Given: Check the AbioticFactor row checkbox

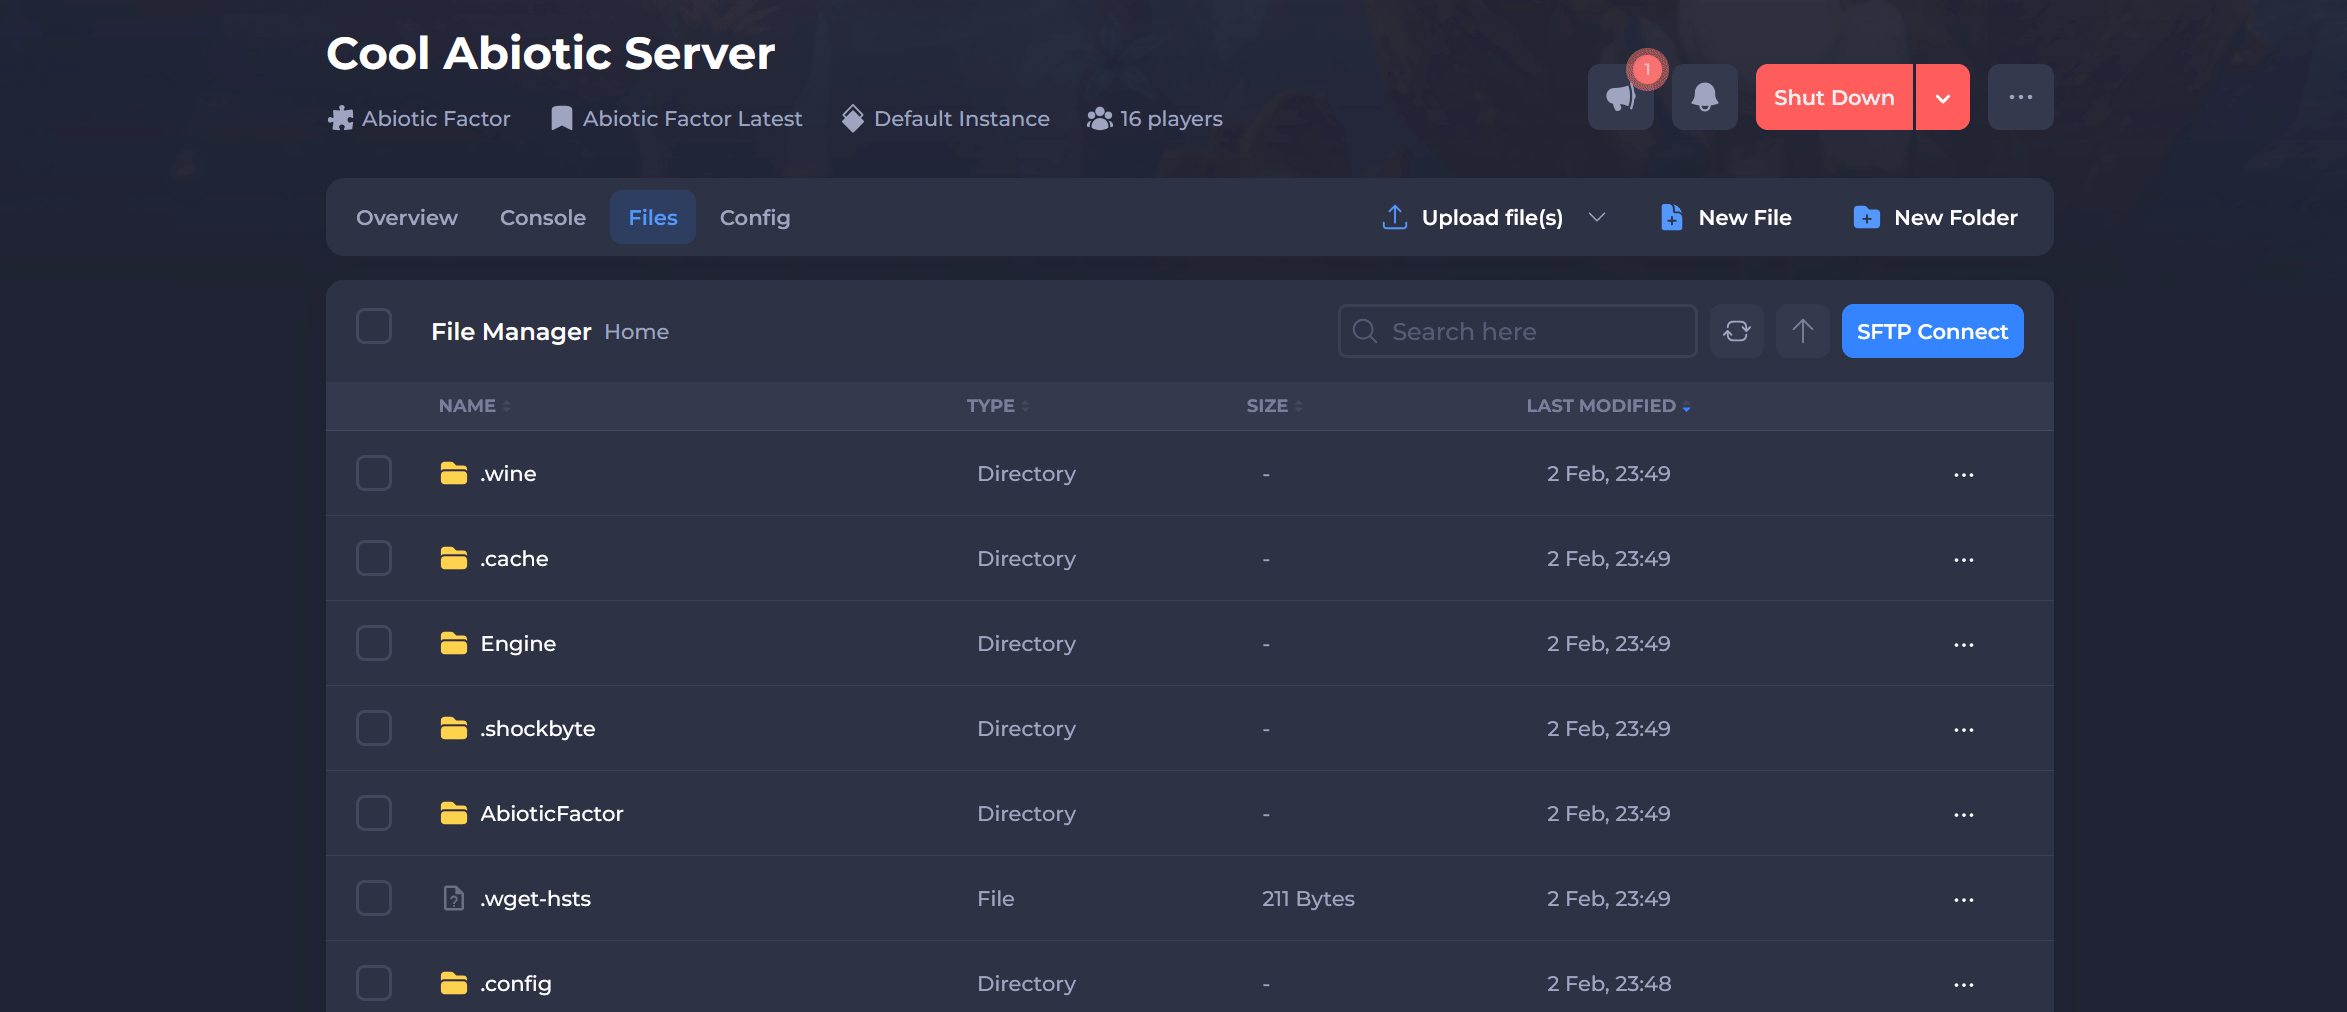Looking at the screenshot, I should pos(374,813).
